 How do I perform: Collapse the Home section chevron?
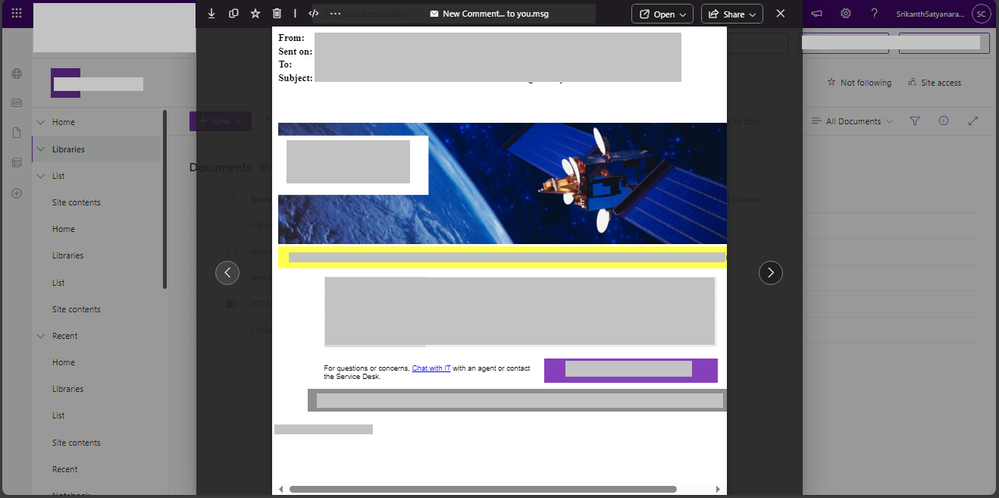tap(41, 122)
